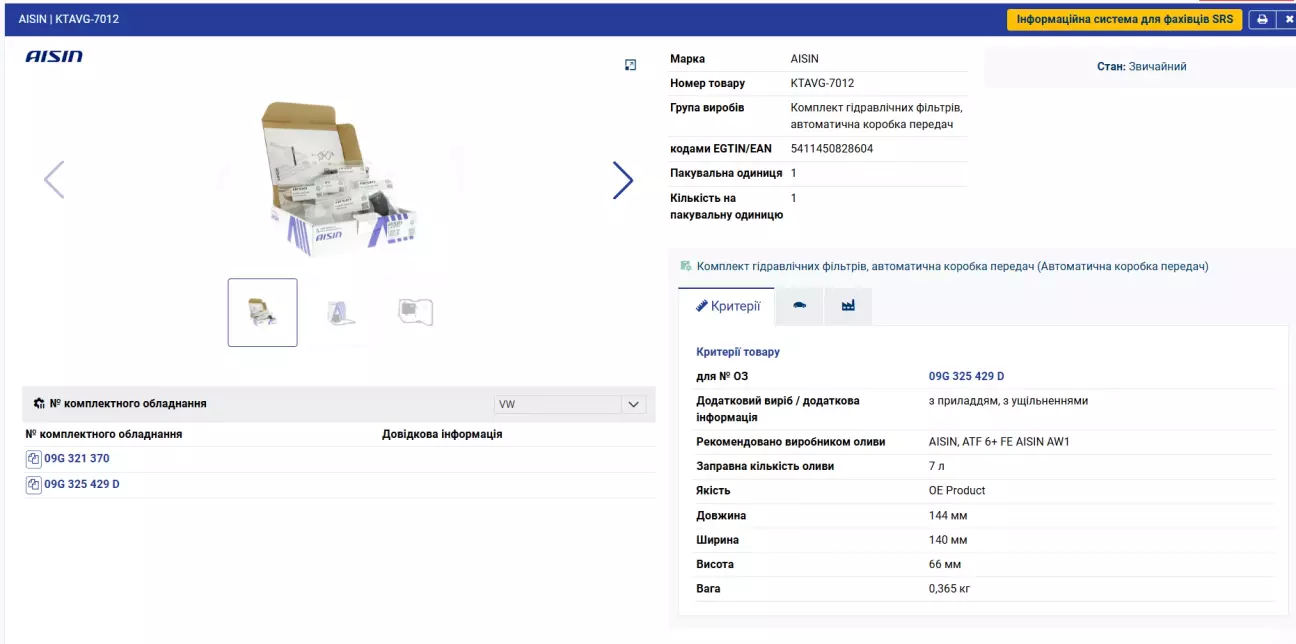Expand the product image to full view
This screenshot has width=1296, height=644.
630,65
